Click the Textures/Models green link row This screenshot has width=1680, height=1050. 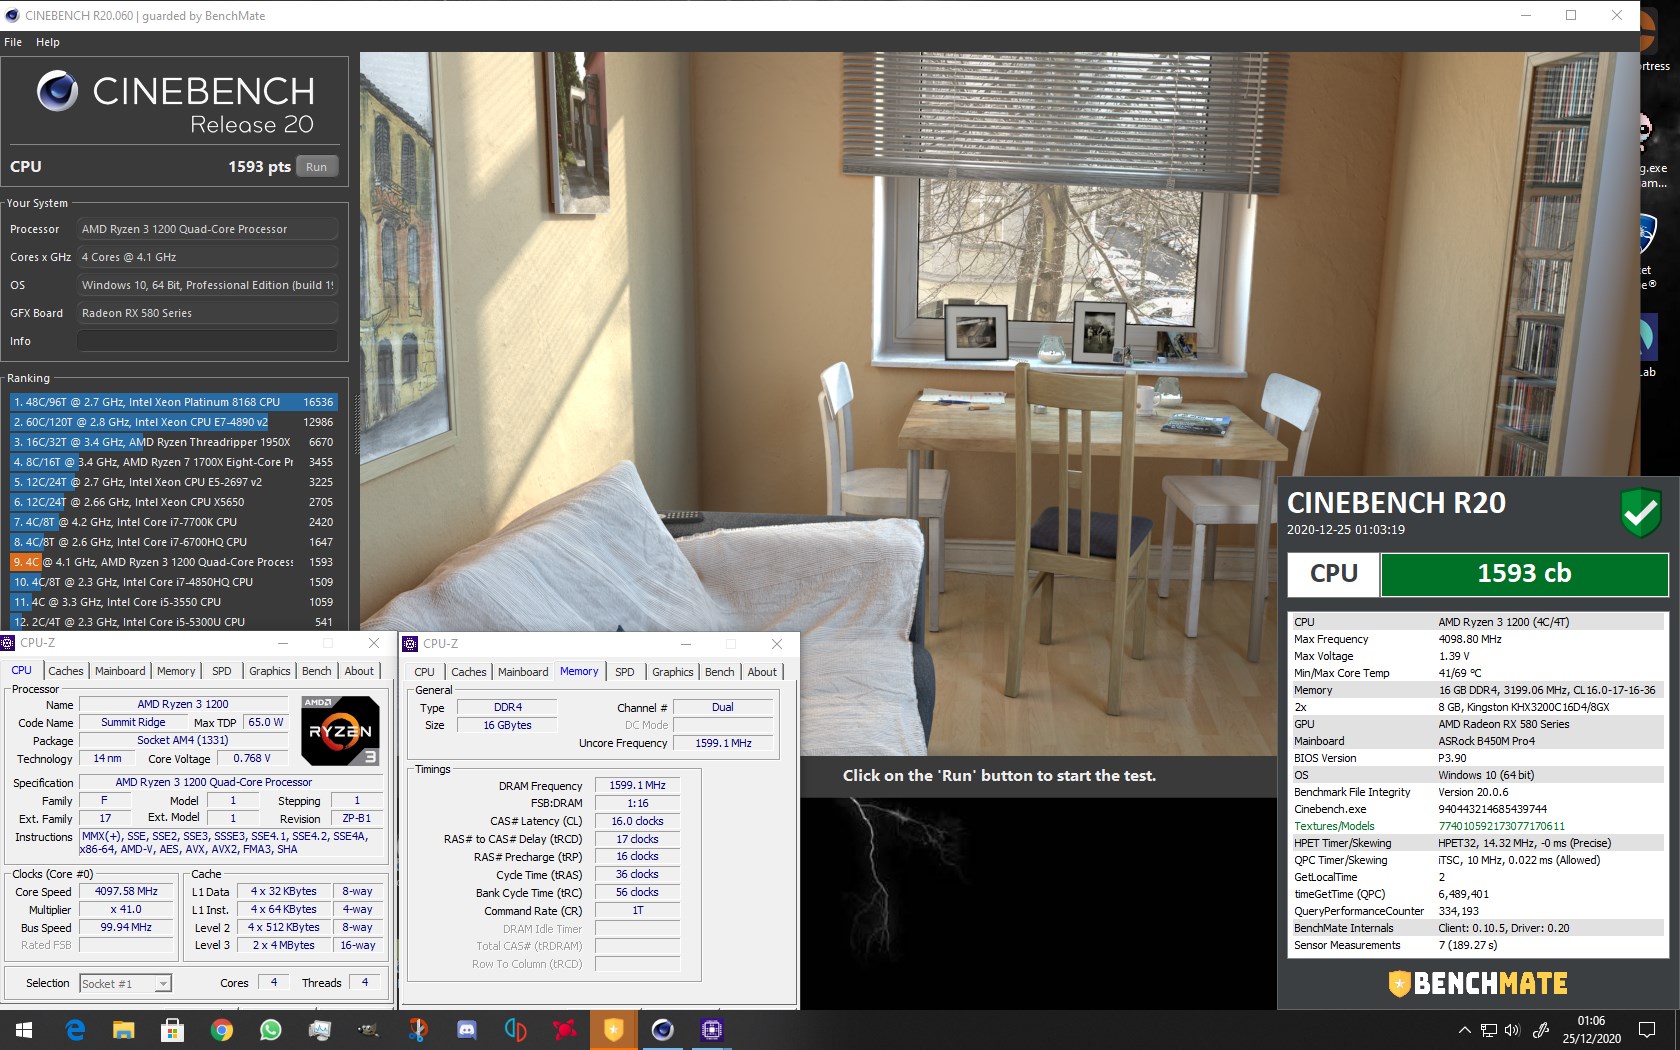pyautogui.click(x=1477, y=826)
